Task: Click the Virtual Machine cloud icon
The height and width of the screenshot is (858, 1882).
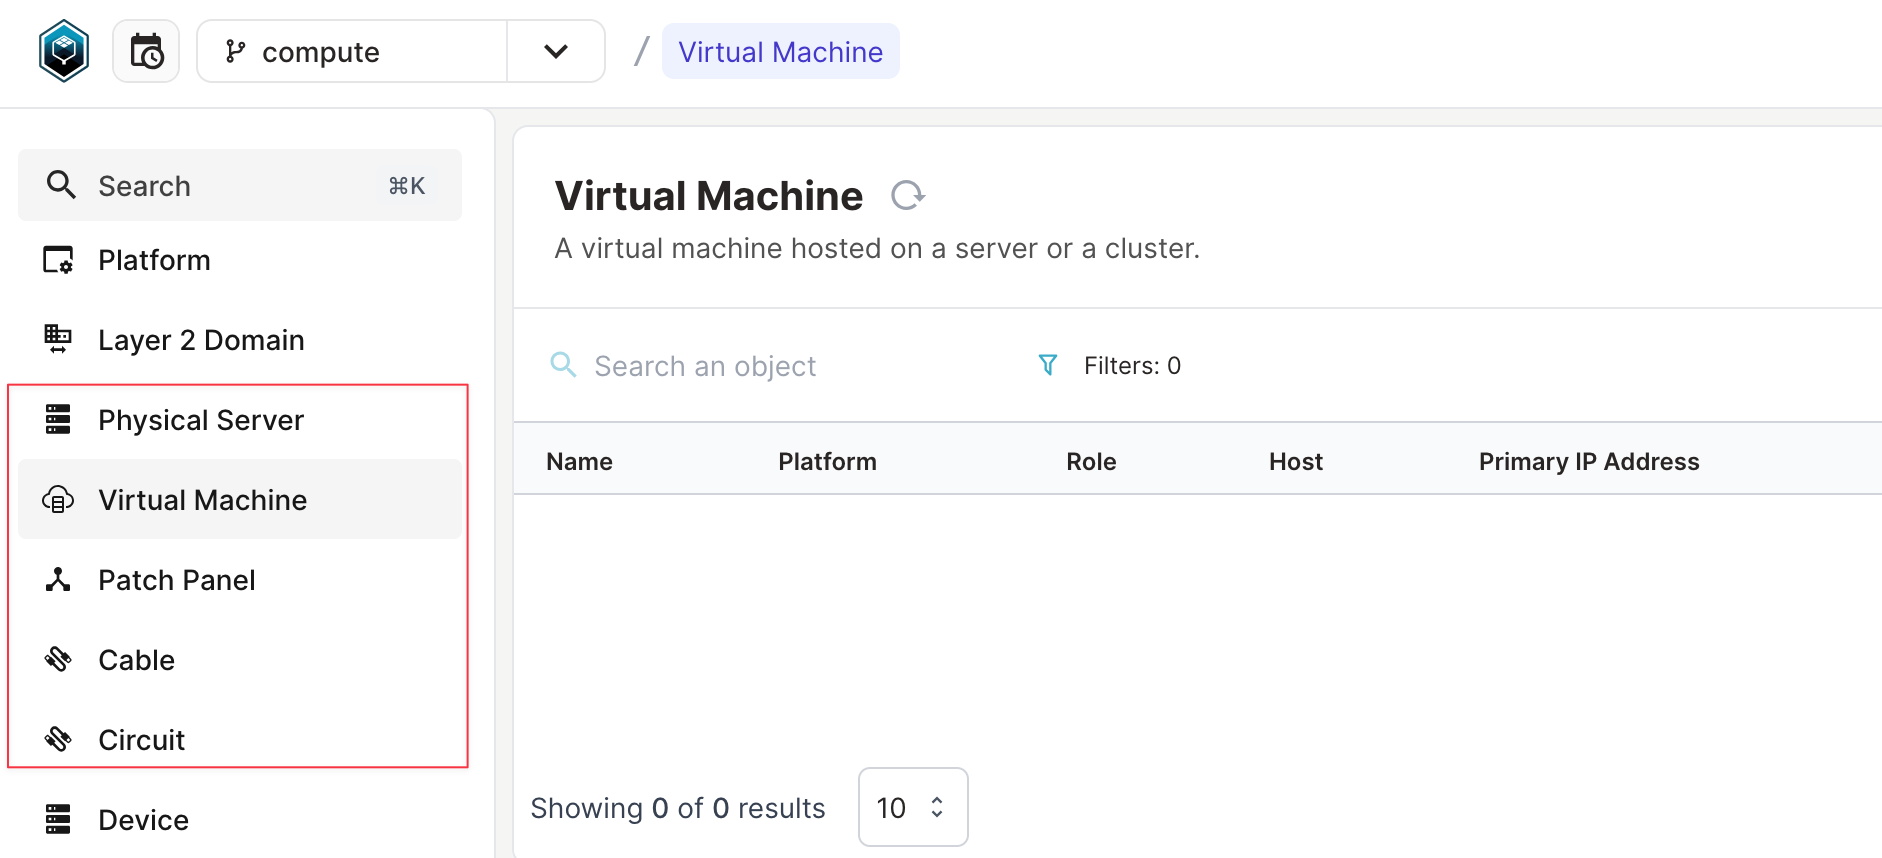Action: point(58,499)
